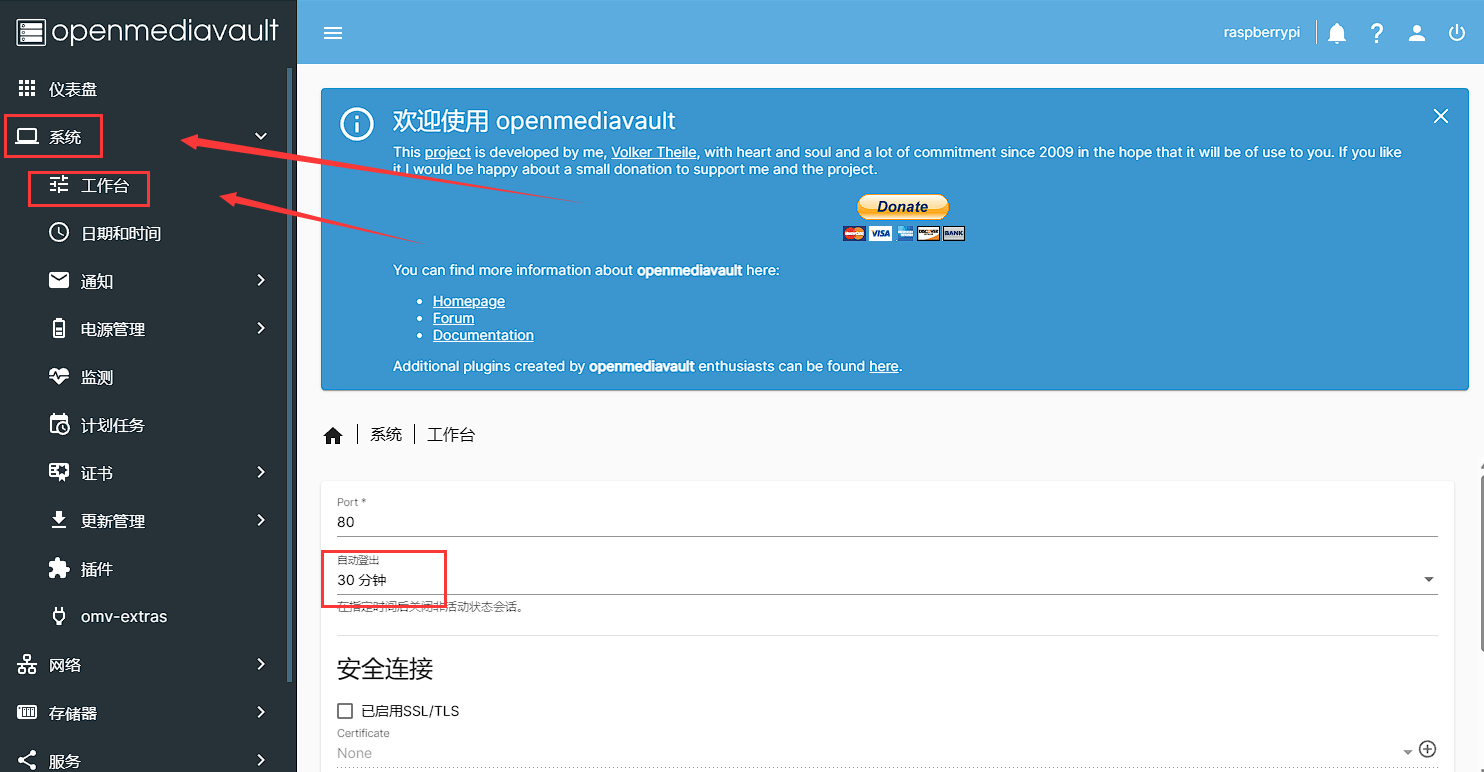Click the 系统 breadcrumb
The height and width of the screenshot is (772, 1484).
point(386,435)
